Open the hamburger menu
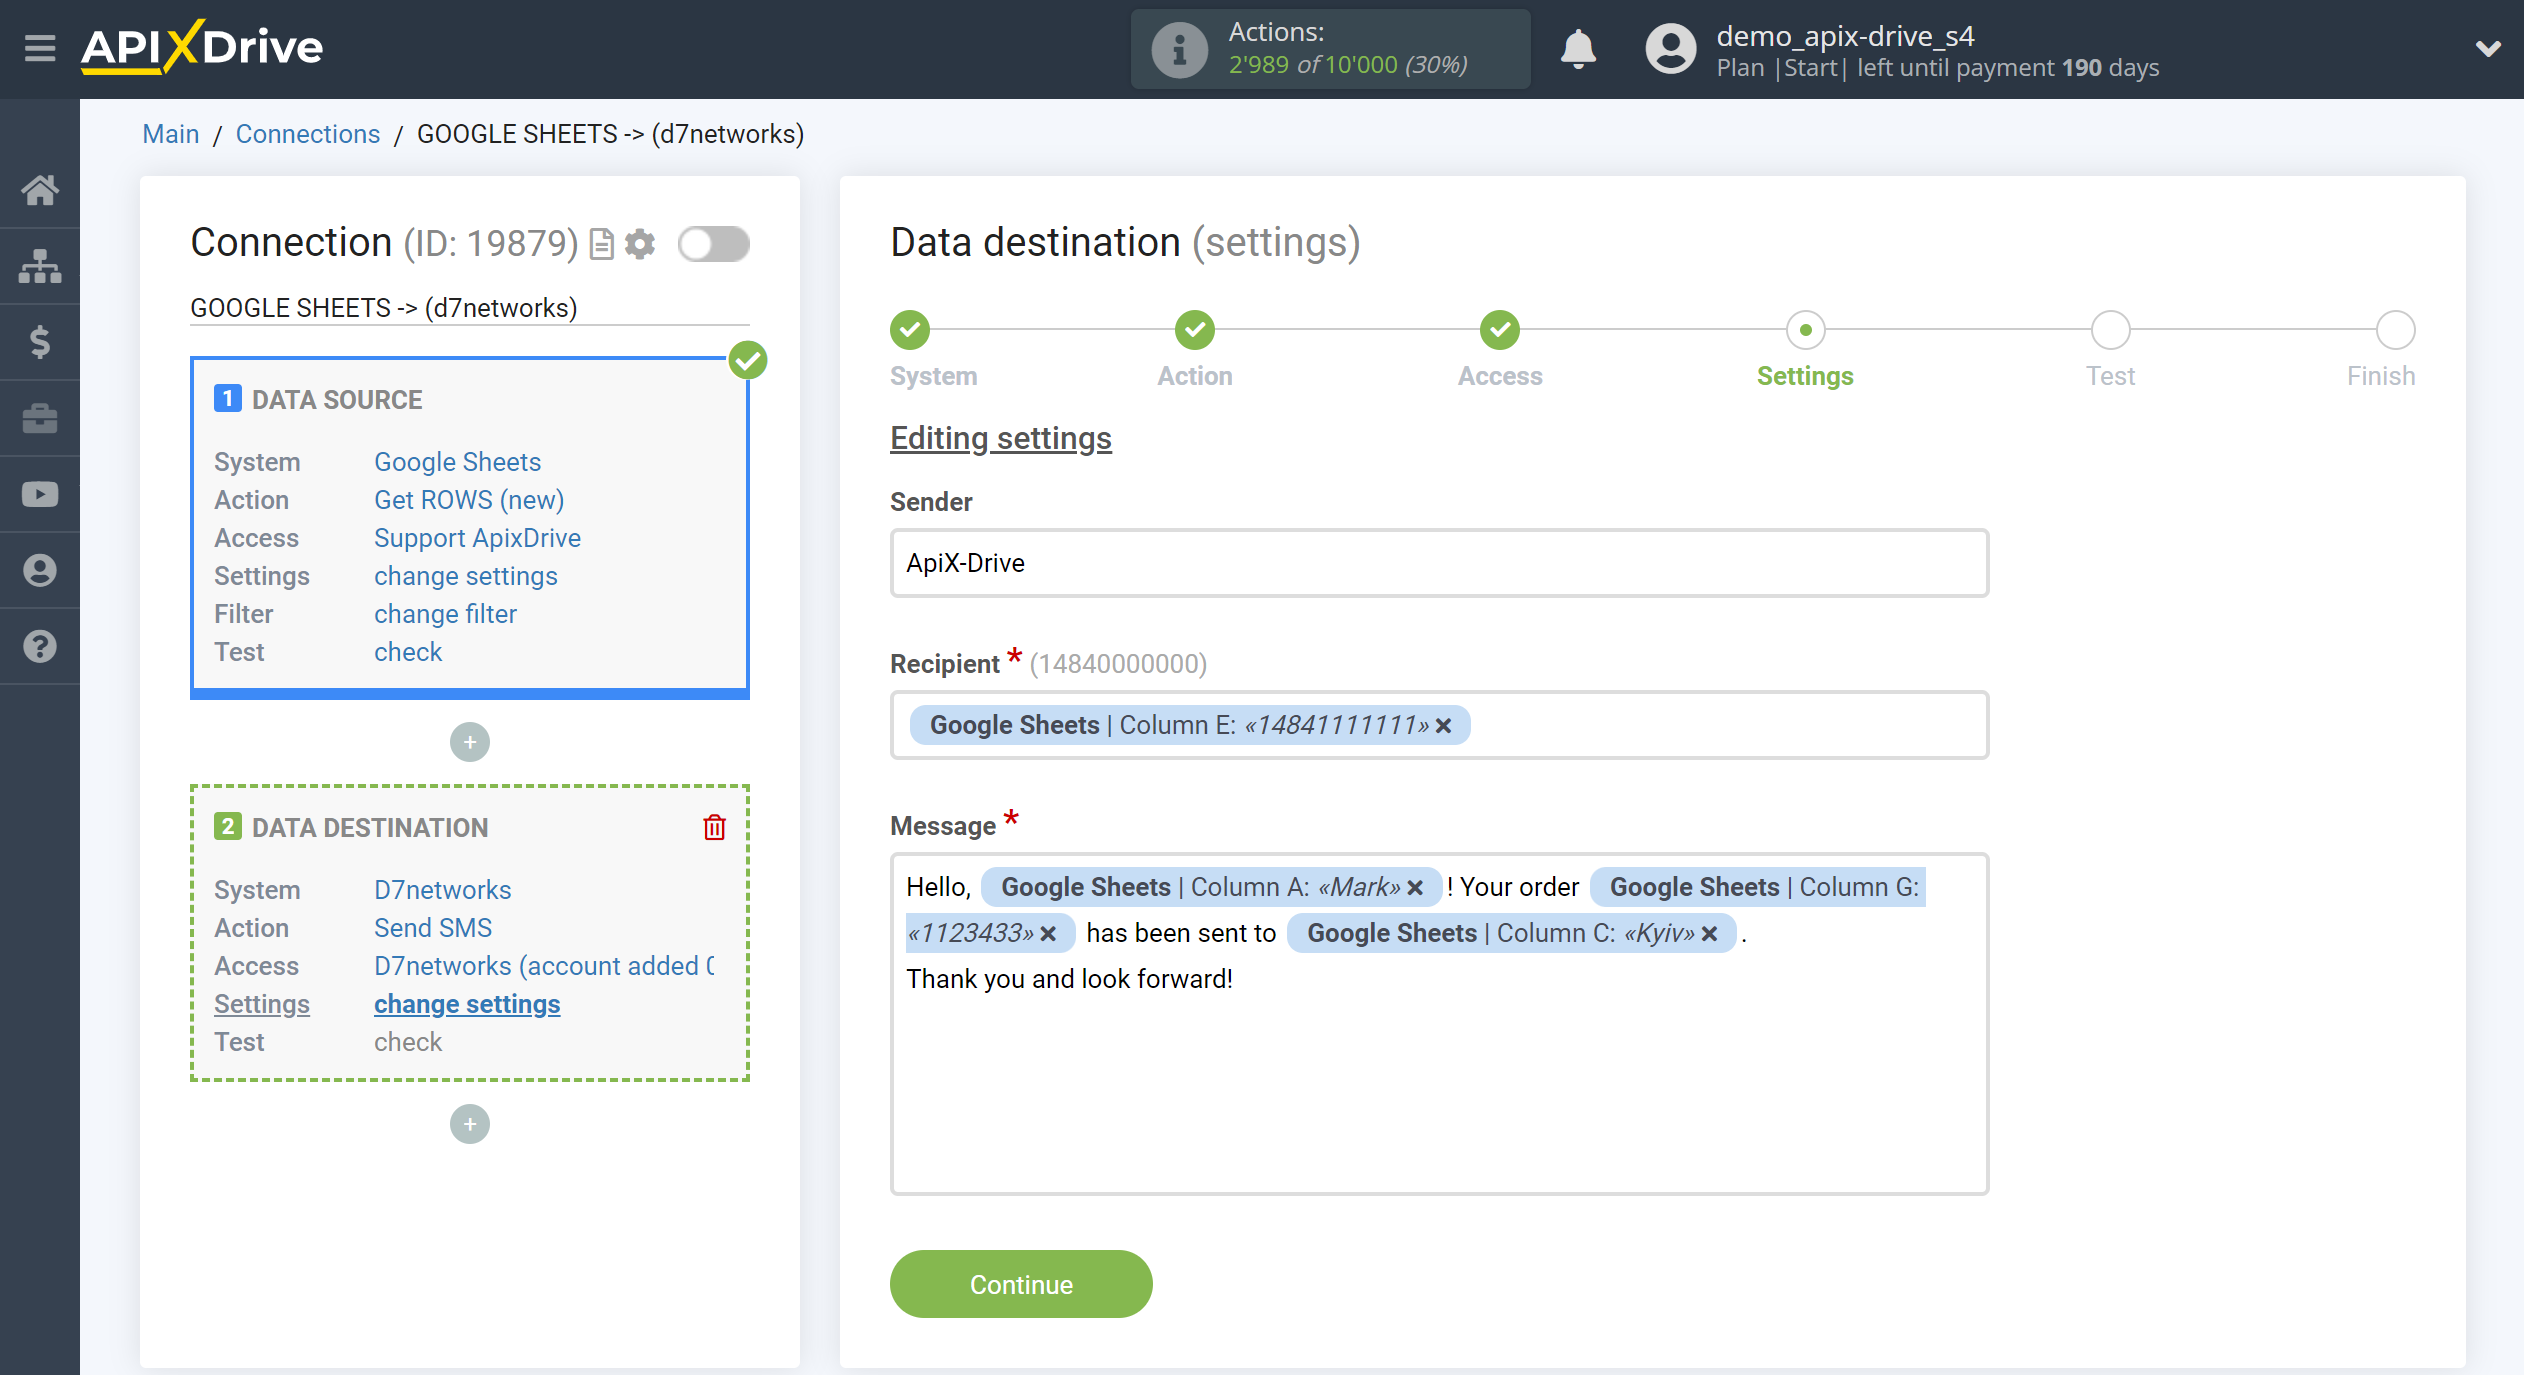 (40, 47)
